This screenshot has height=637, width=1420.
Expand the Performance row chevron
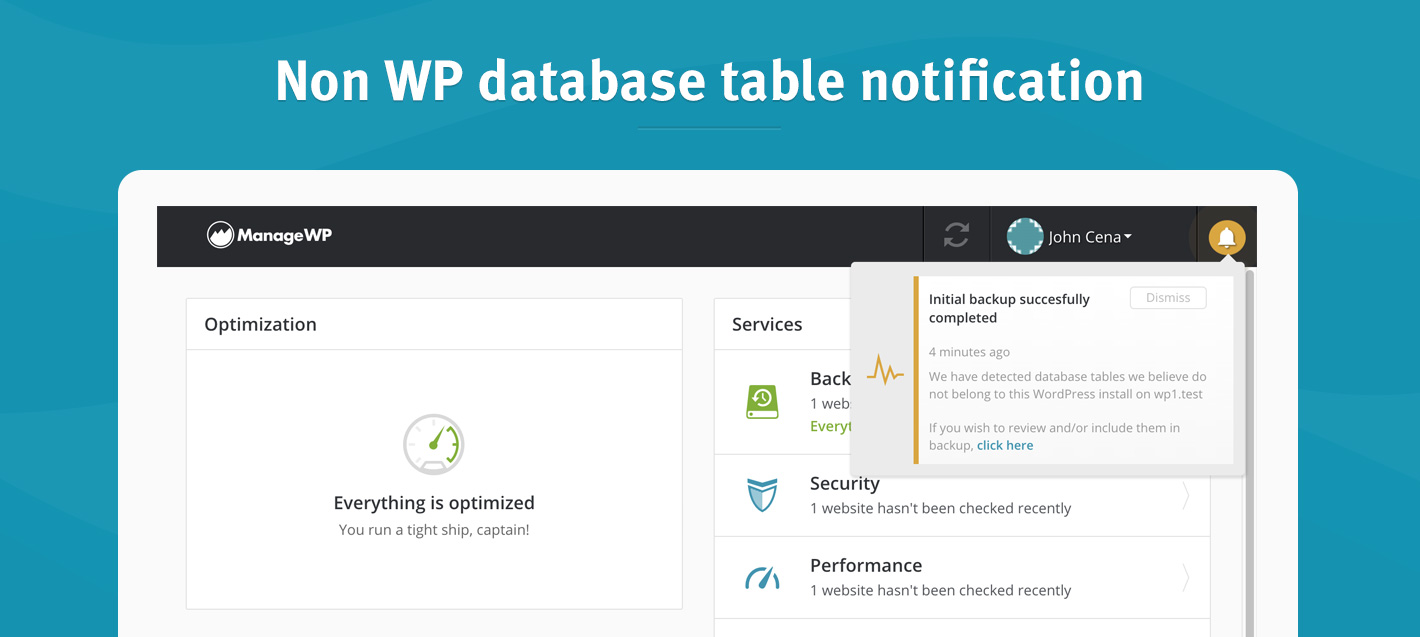(1186, 578)
